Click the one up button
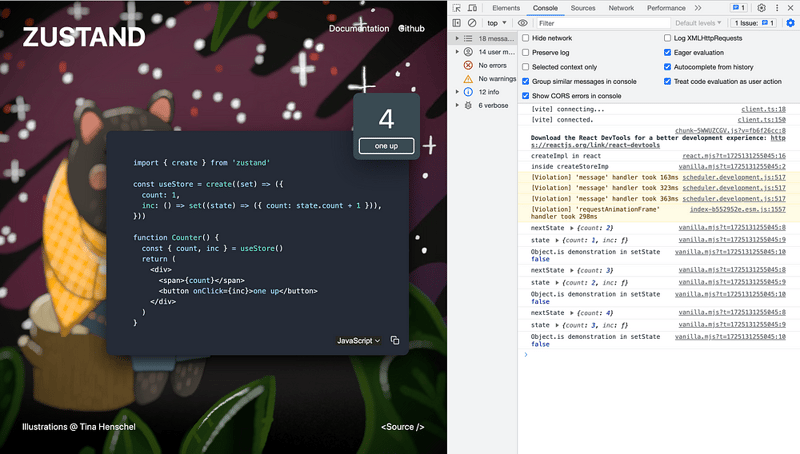 pos(386,146)
